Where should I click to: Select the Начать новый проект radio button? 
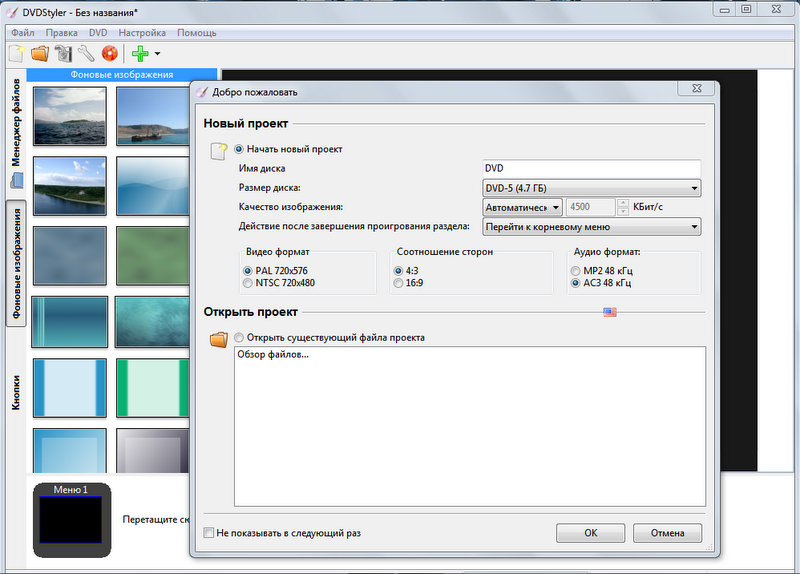tap(238, 149)
